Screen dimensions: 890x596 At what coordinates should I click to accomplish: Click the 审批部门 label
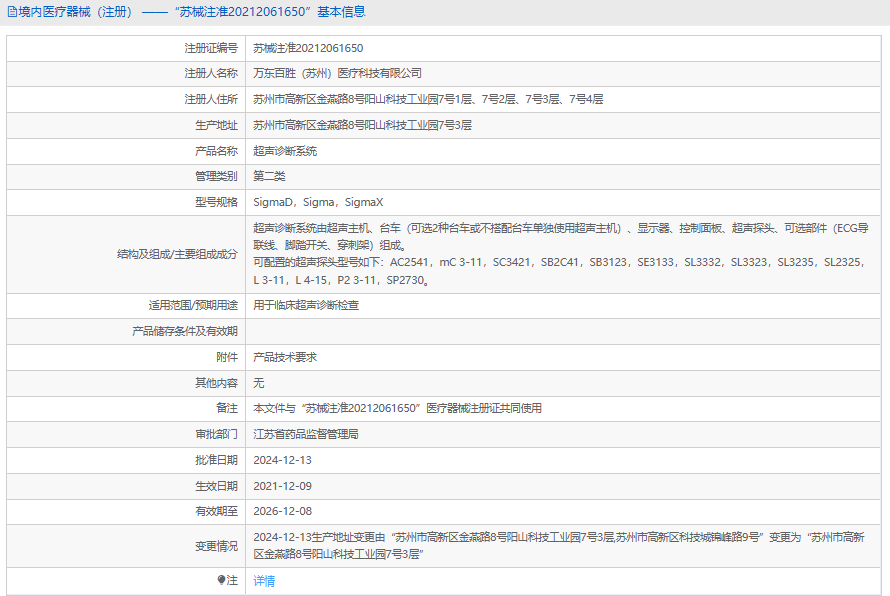click(216, 434)
